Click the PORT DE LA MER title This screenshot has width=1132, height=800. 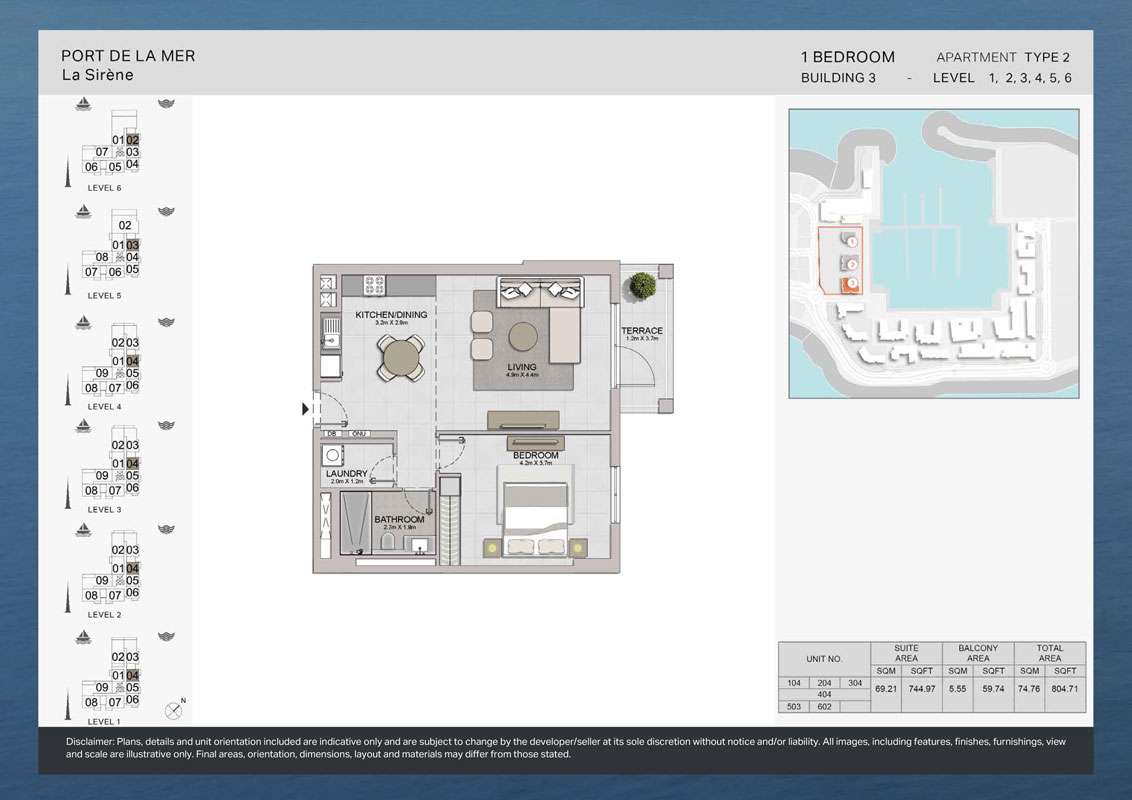128,56
